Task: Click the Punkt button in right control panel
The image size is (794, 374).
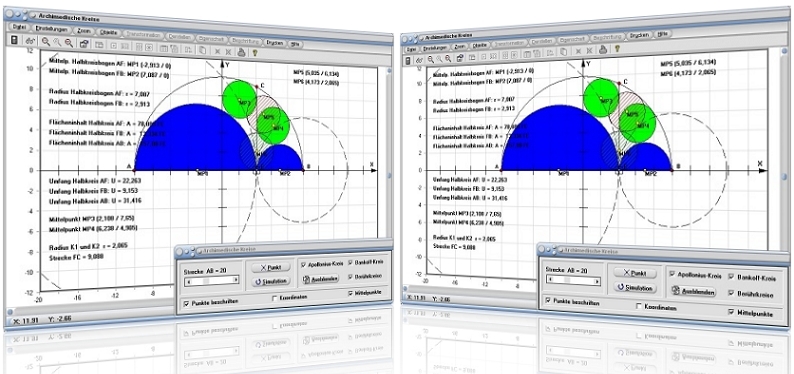Action: pyautogui.click(x=635, y=273)
